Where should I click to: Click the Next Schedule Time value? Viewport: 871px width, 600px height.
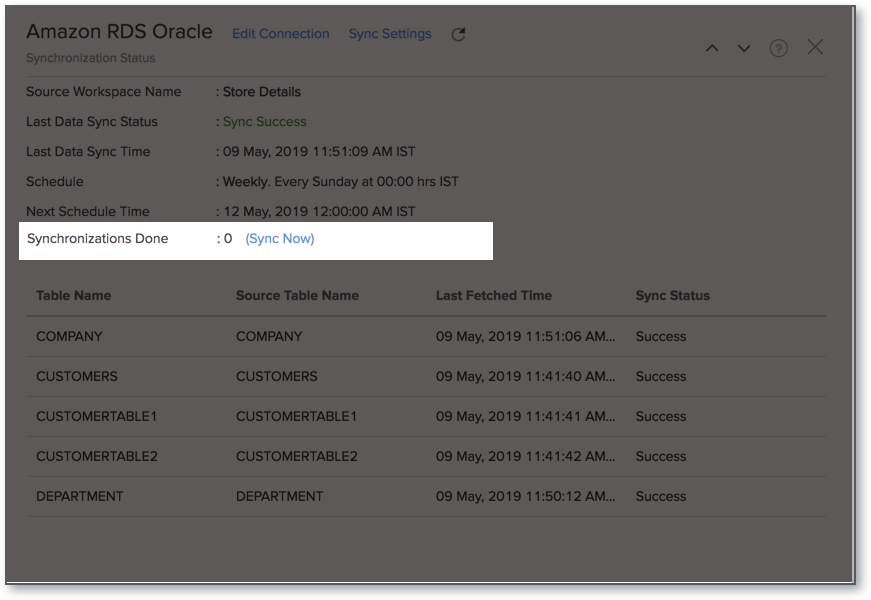coord(319,212)
